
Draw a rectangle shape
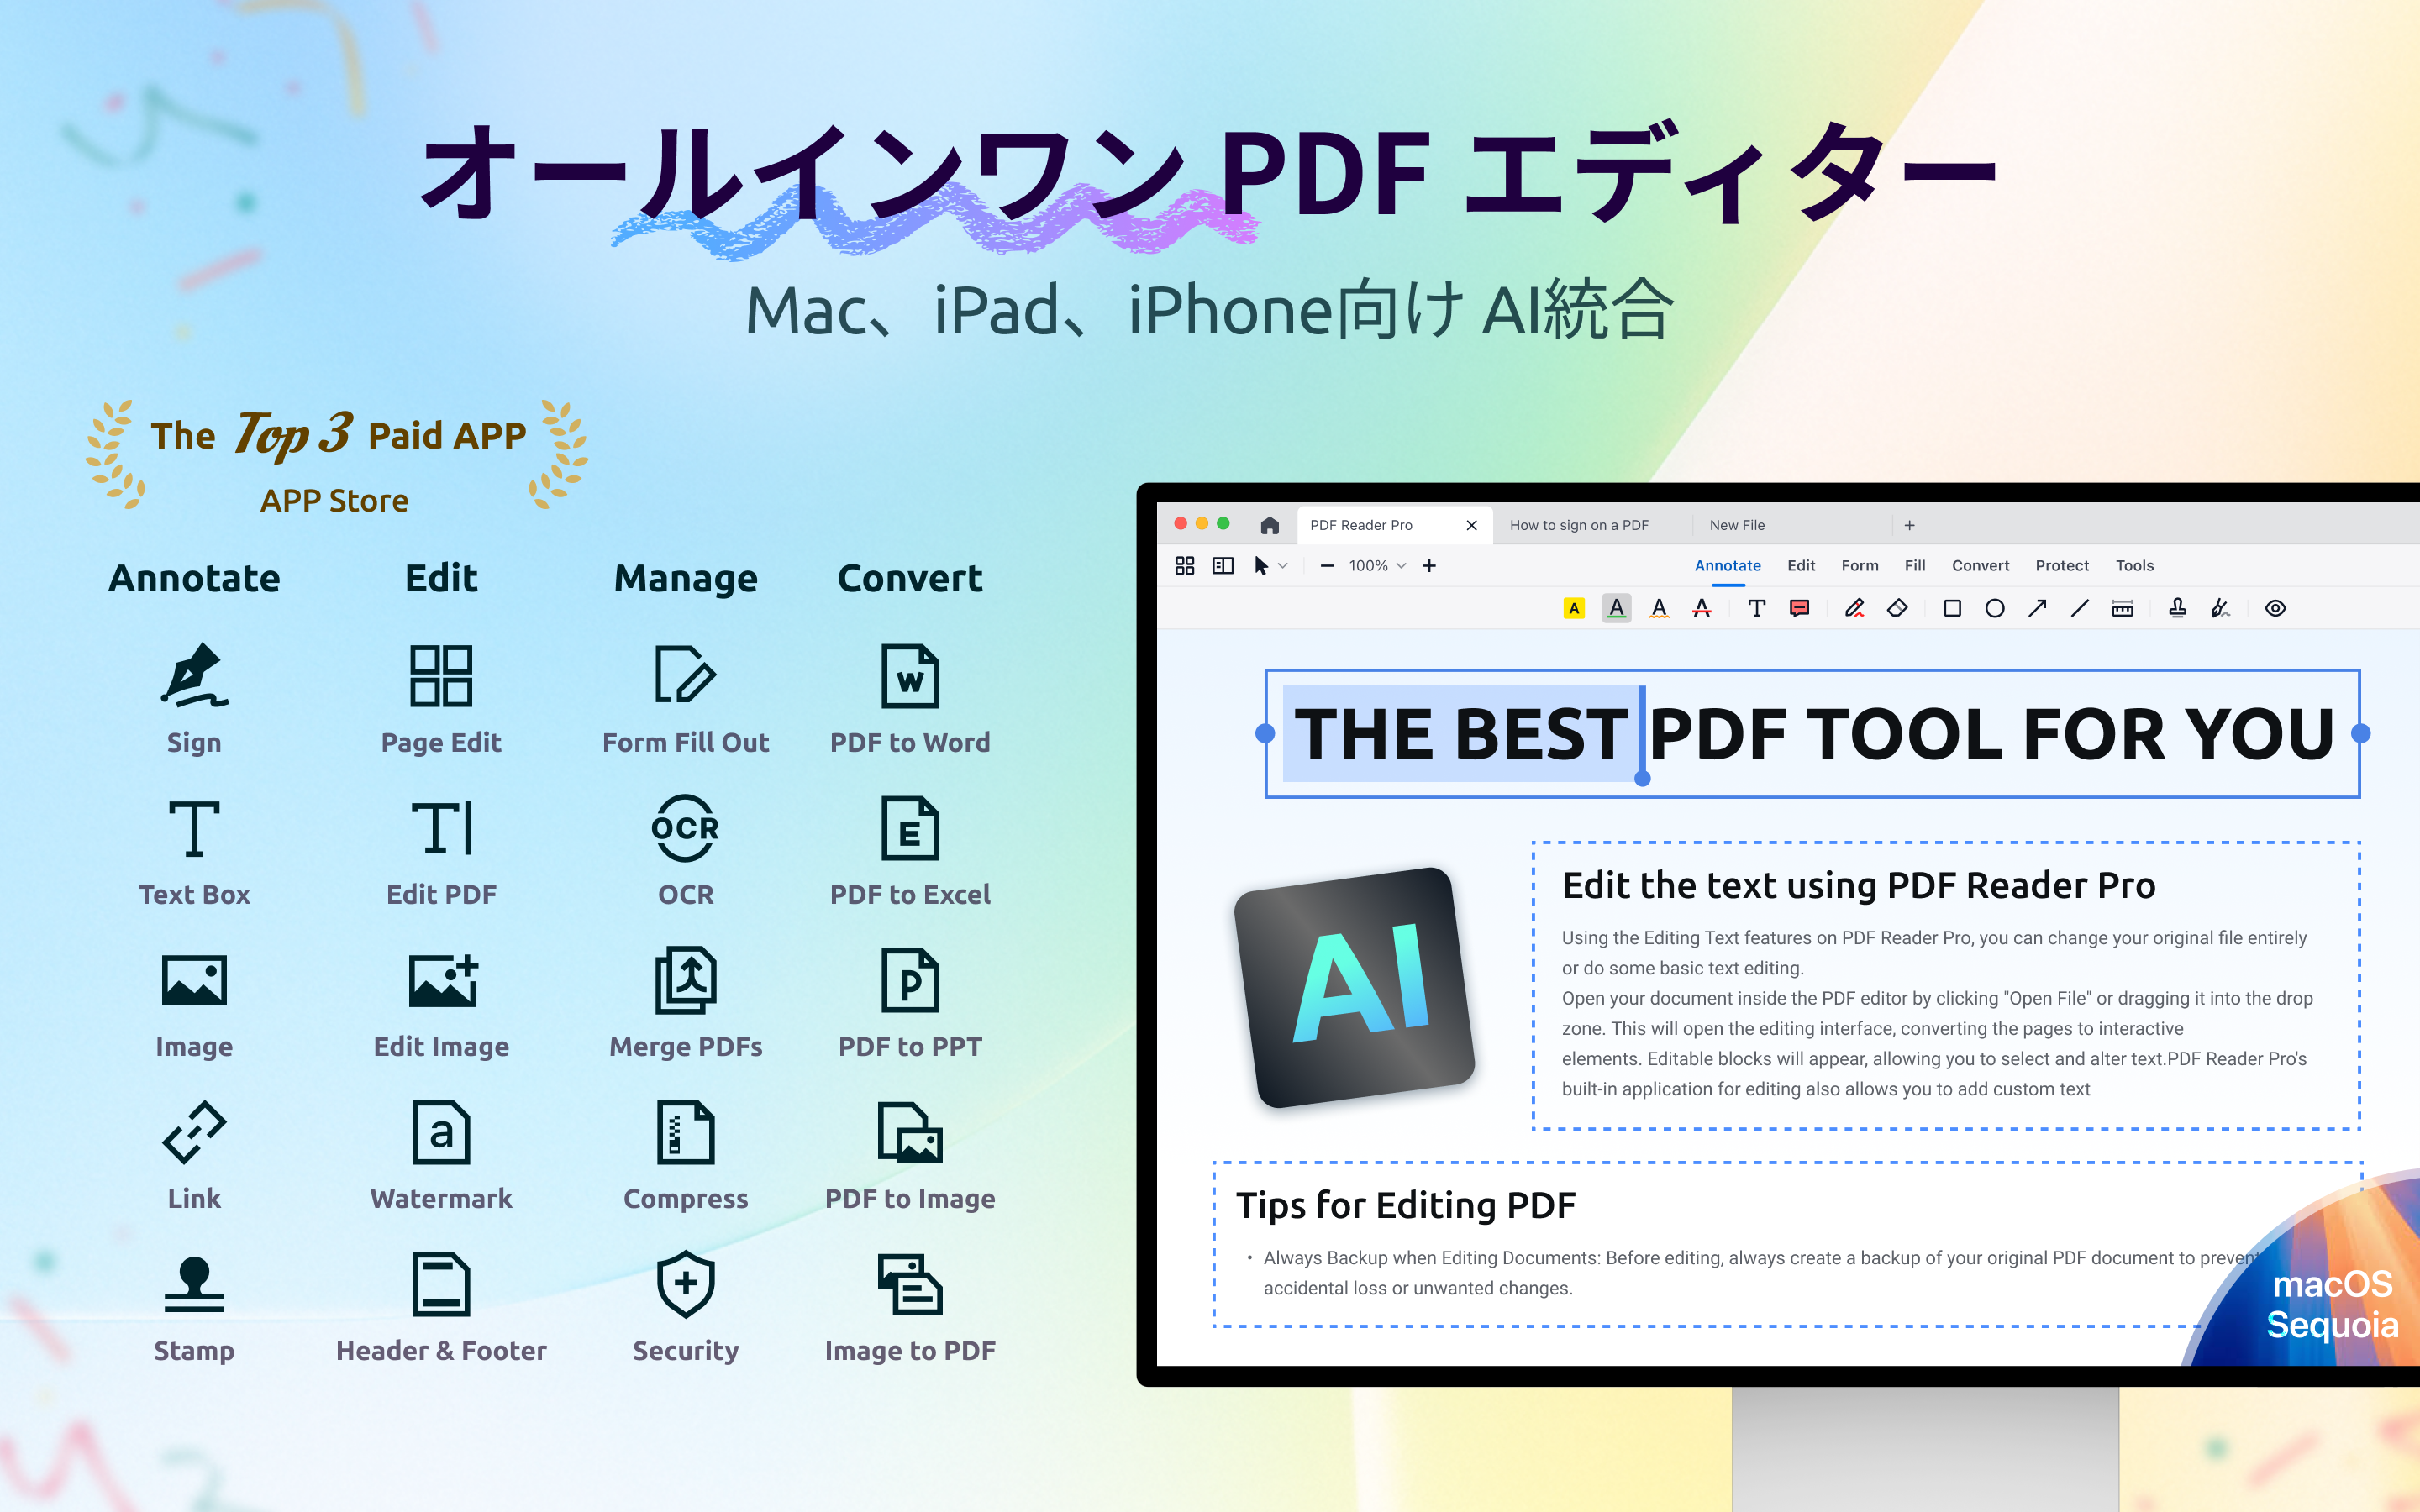coord(1951,608)
